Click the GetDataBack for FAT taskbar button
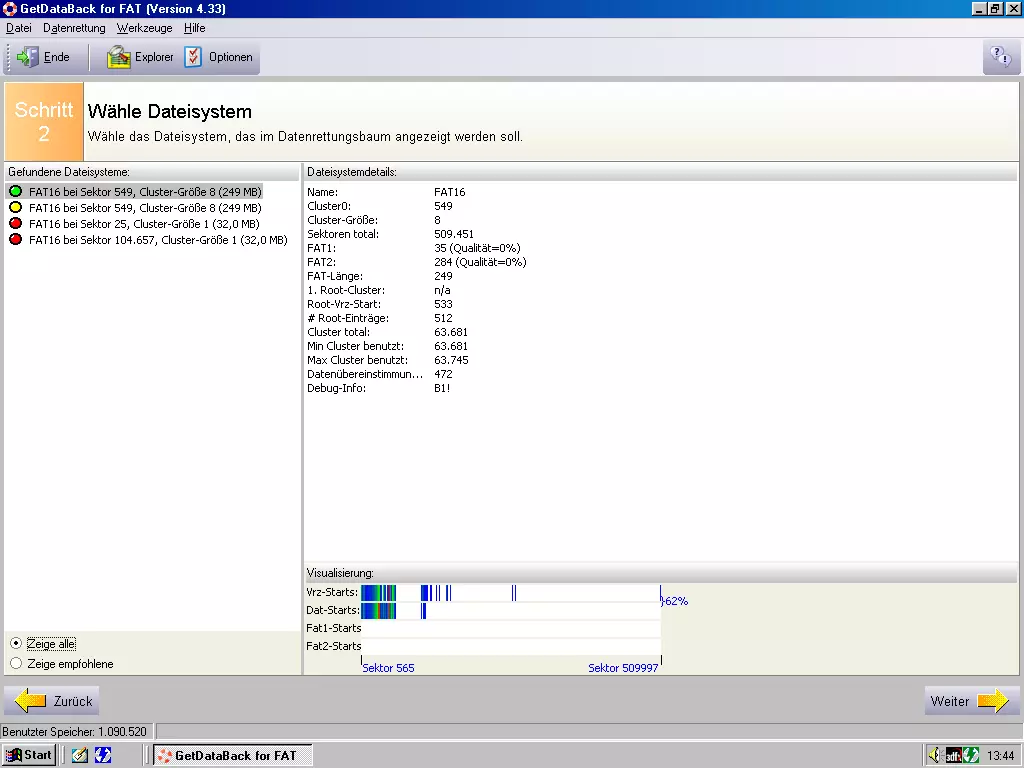1024x768 pixels. click(233, 755)
